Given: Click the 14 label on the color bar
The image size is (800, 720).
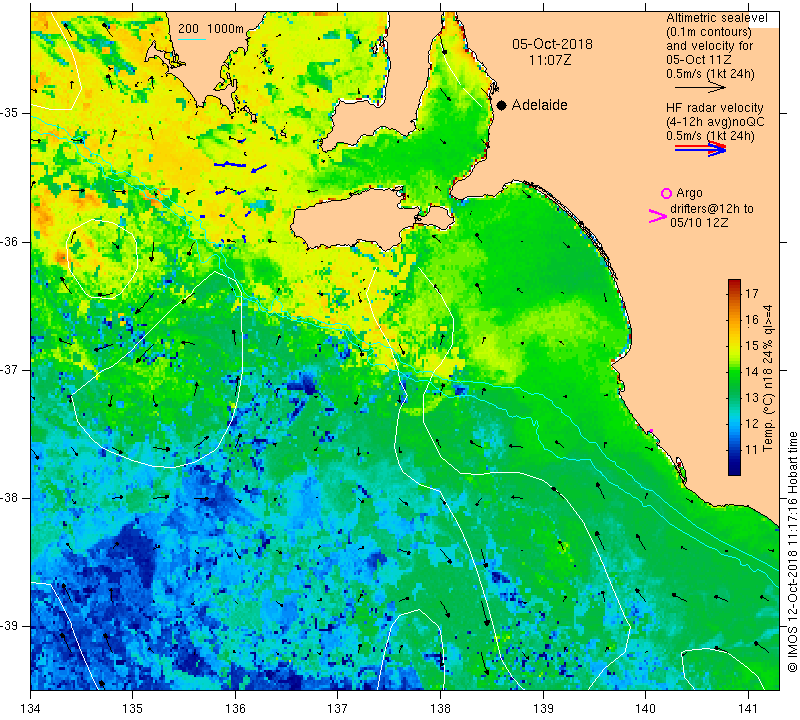Looking at the screenshot, I should click(752, 371).
